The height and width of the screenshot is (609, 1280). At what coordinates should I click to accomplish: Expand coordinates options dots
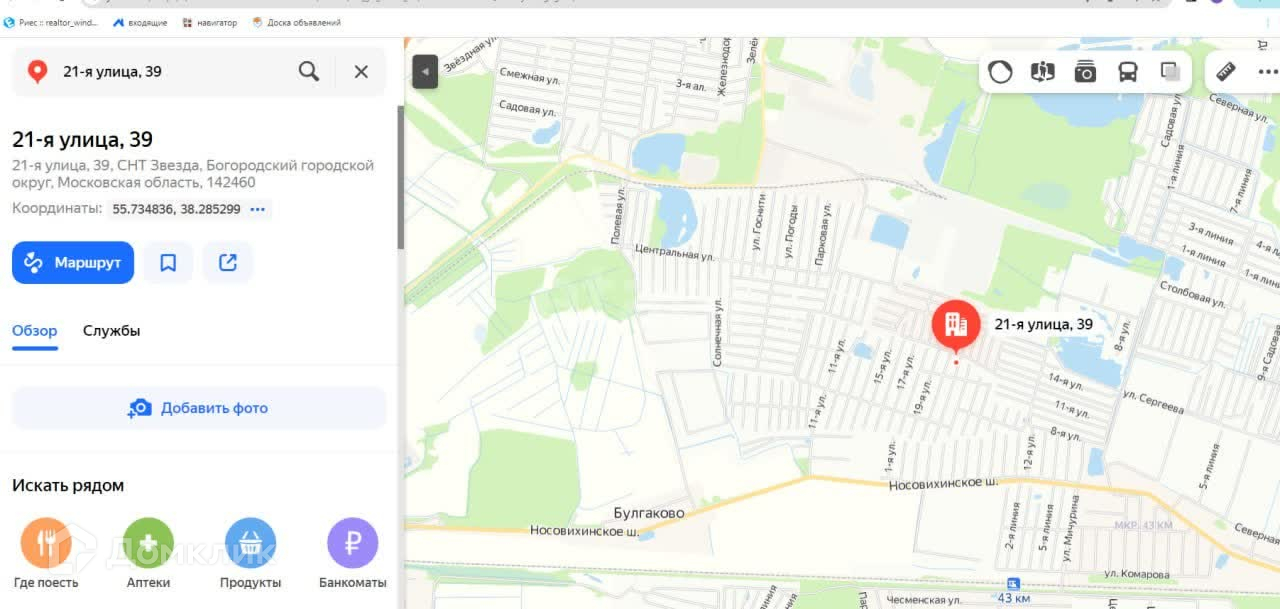pos(258,209)
